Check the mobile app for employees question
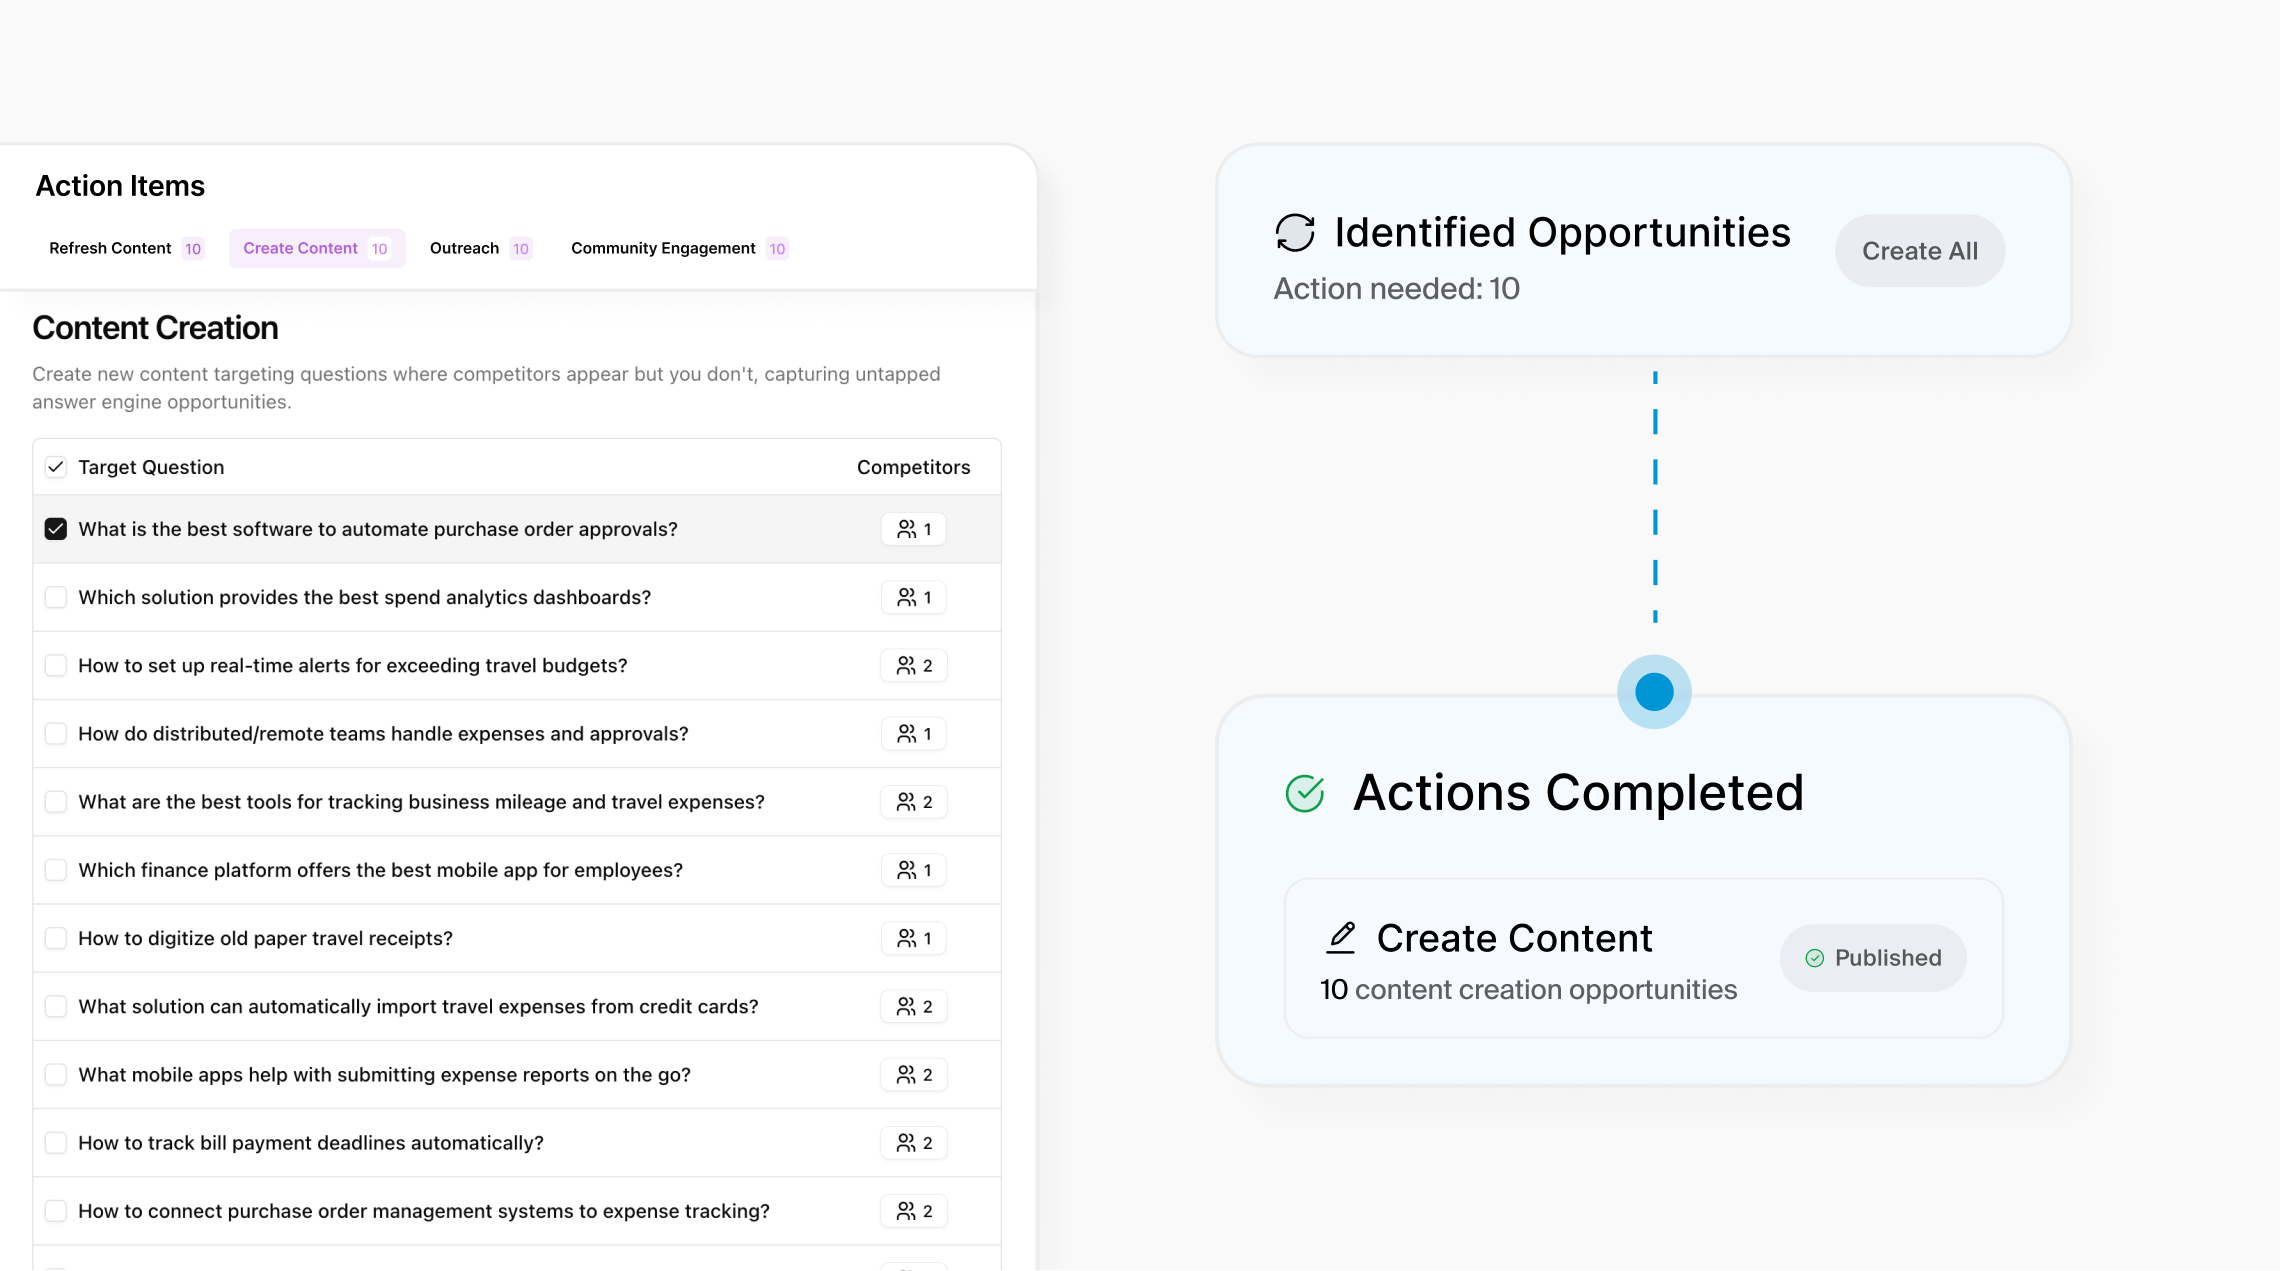 point(56,870)
